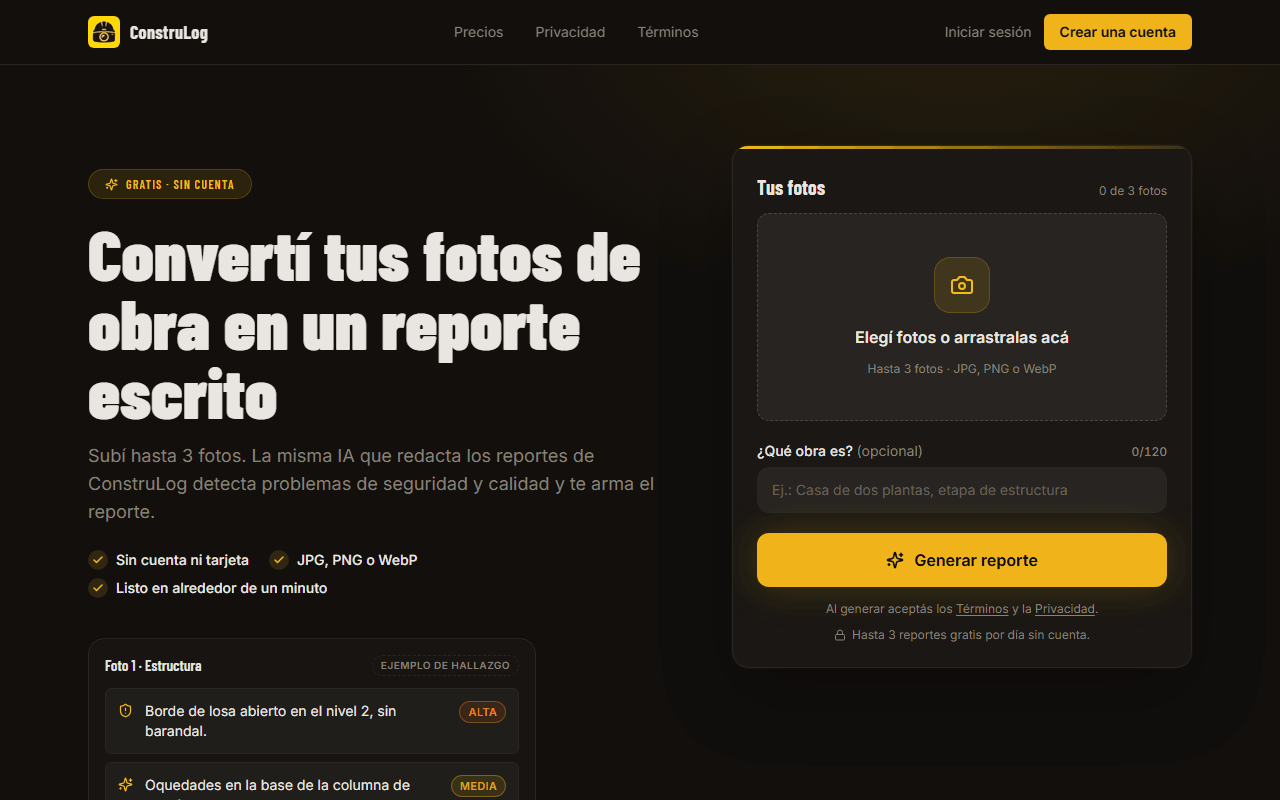Click text Hasta 3 fotos · JPG, PNG o WebP

(962, 369)
